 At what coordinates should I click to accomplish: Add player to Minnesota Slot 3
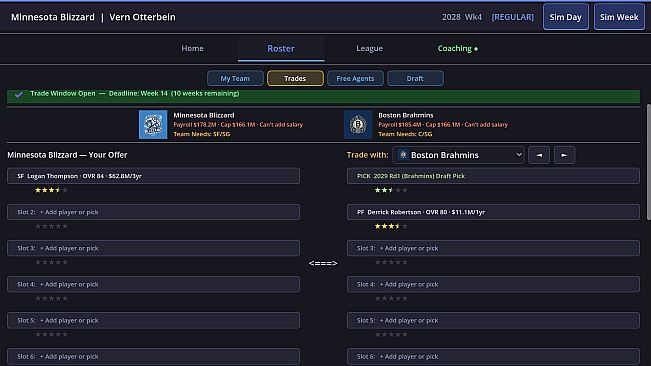153,248
